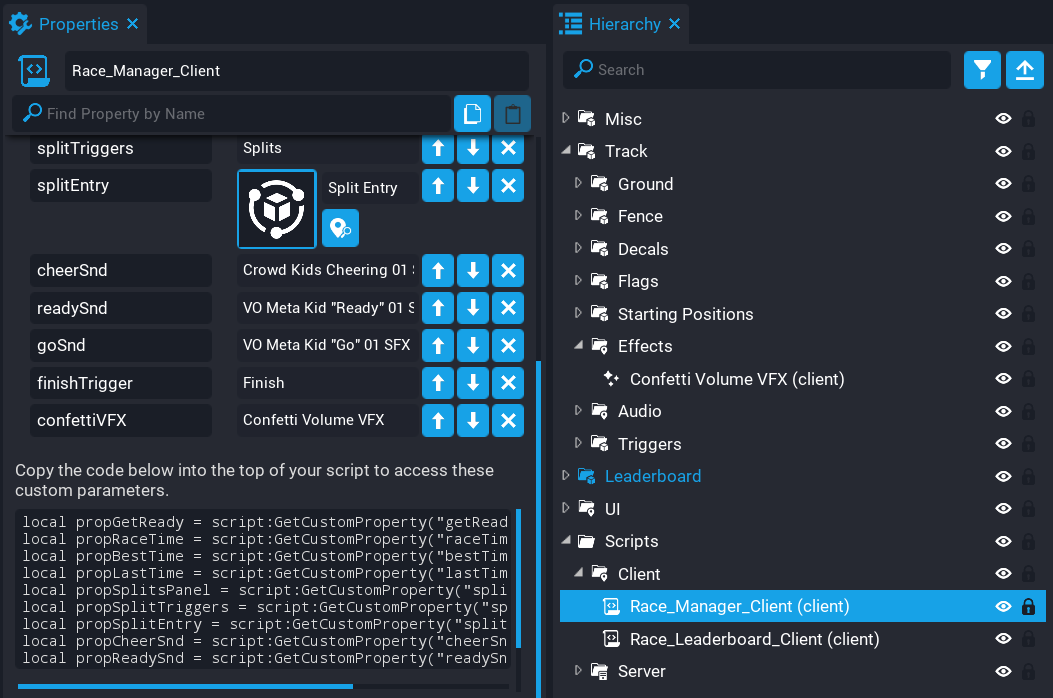Screen dimensions: 1053x698
Task: Delete the confettiVFX custom property
Action: point(508,421)
